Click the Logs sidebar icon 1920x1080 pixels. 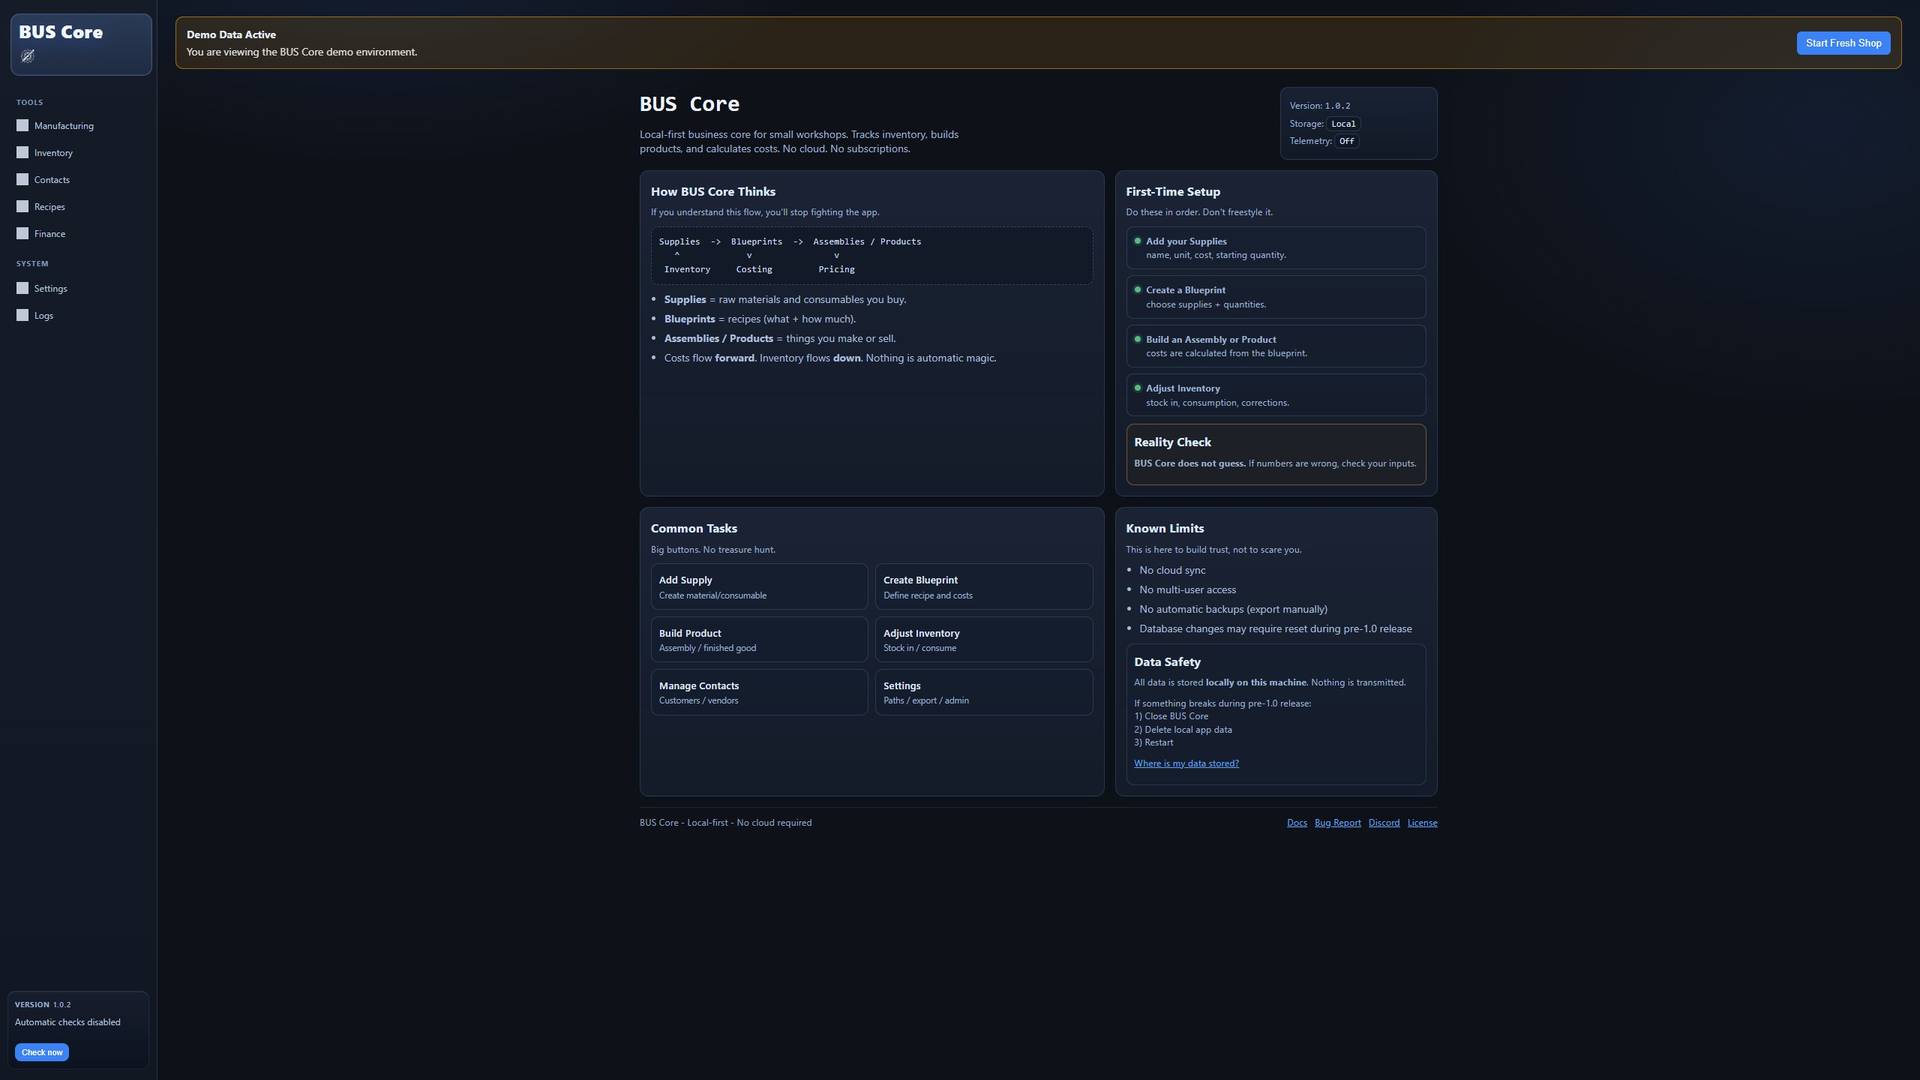click(x=22, y=316)
